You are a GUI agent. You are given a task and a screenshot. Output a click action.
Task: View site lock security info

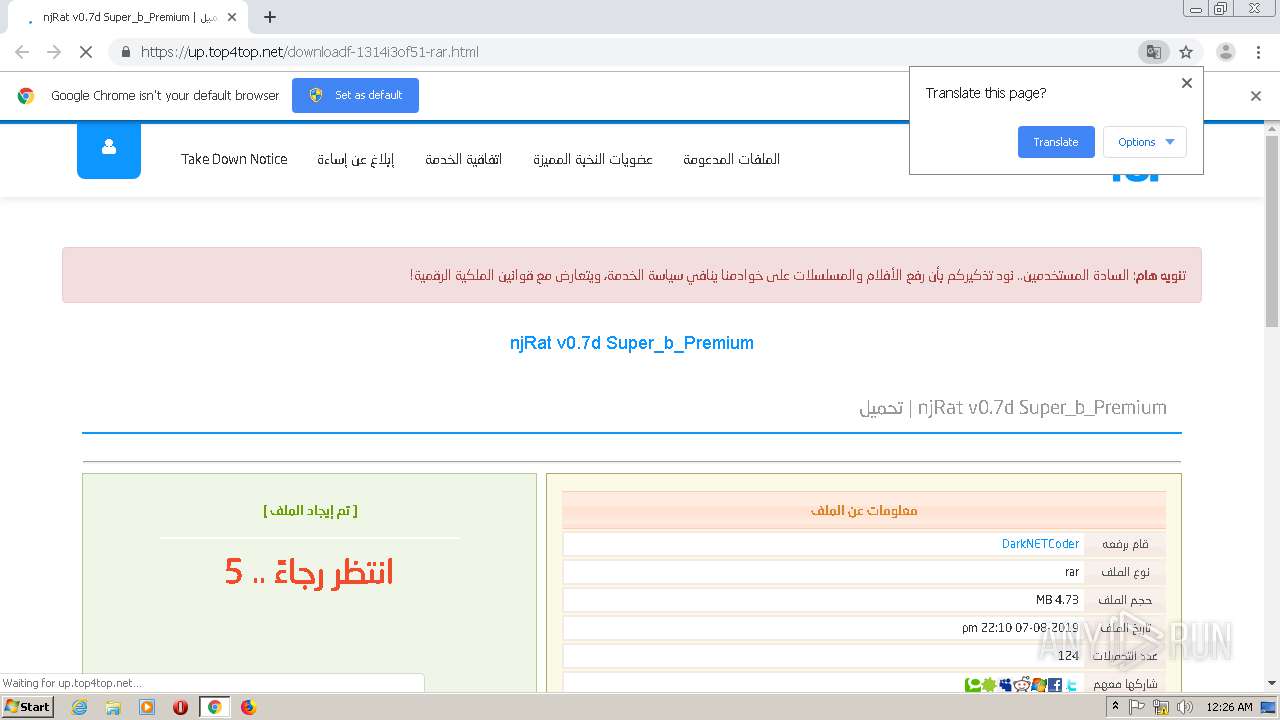point(125,52)
